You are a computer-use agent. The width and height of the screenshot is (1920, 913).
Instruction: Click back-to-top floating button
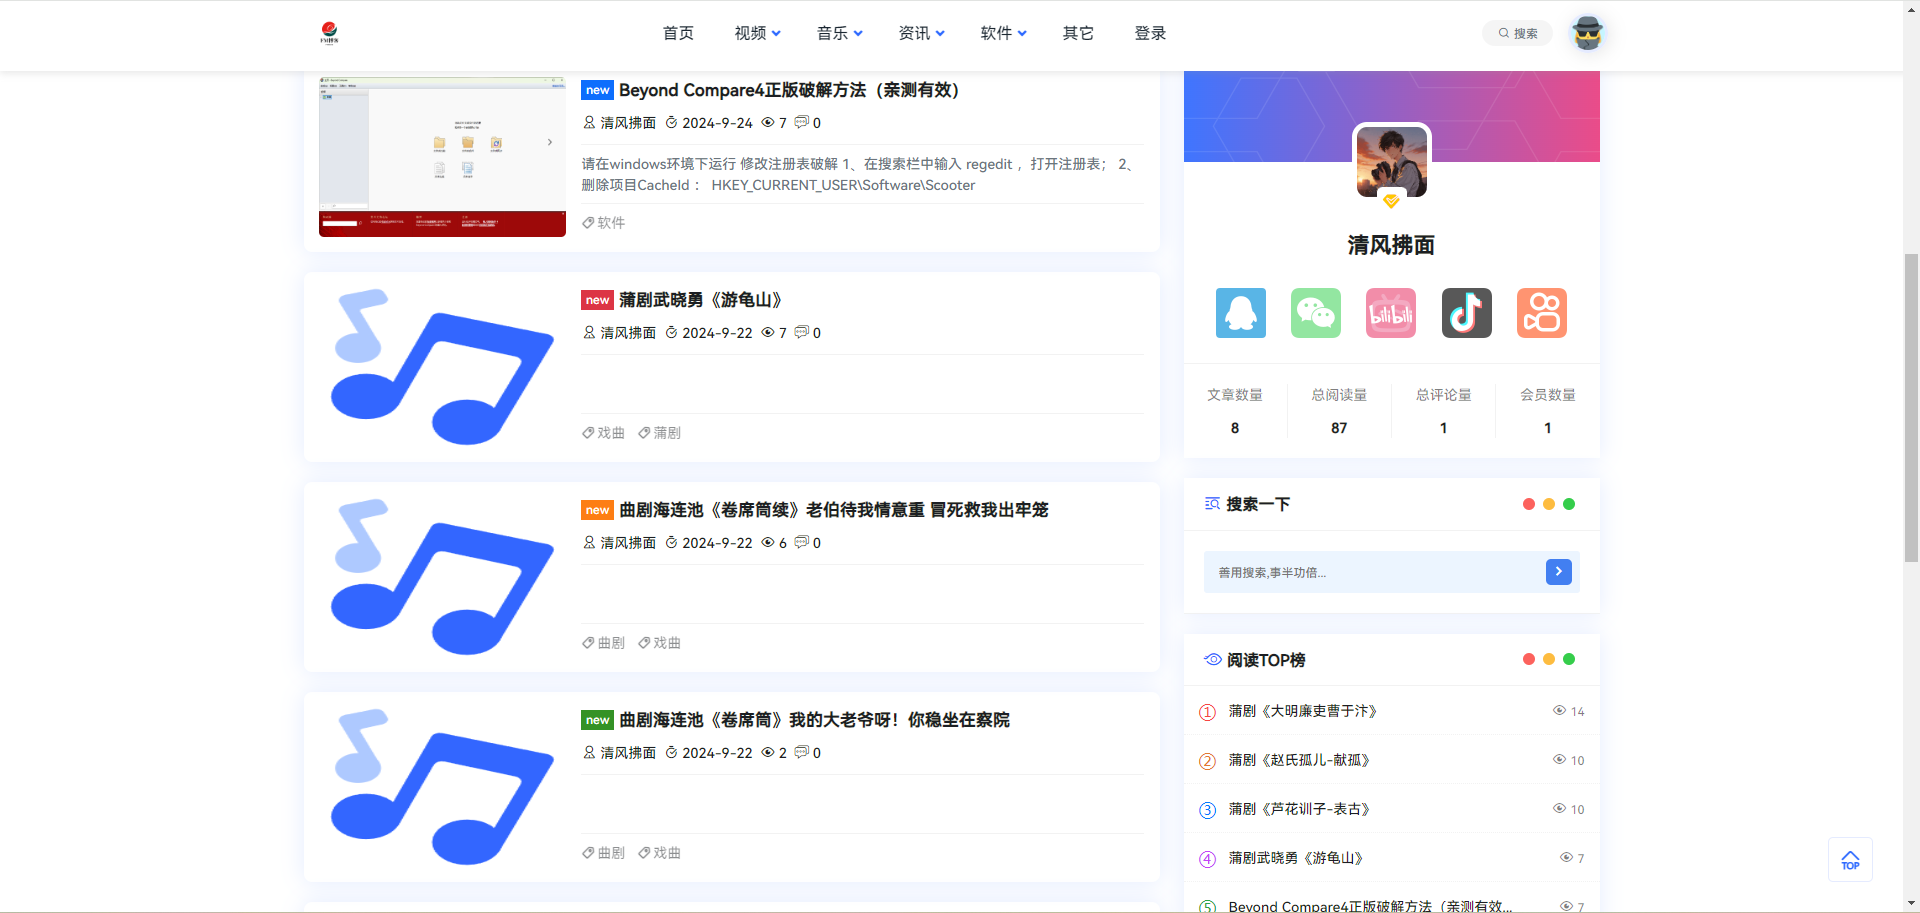pyautogui.click(x=1850, y=860)
